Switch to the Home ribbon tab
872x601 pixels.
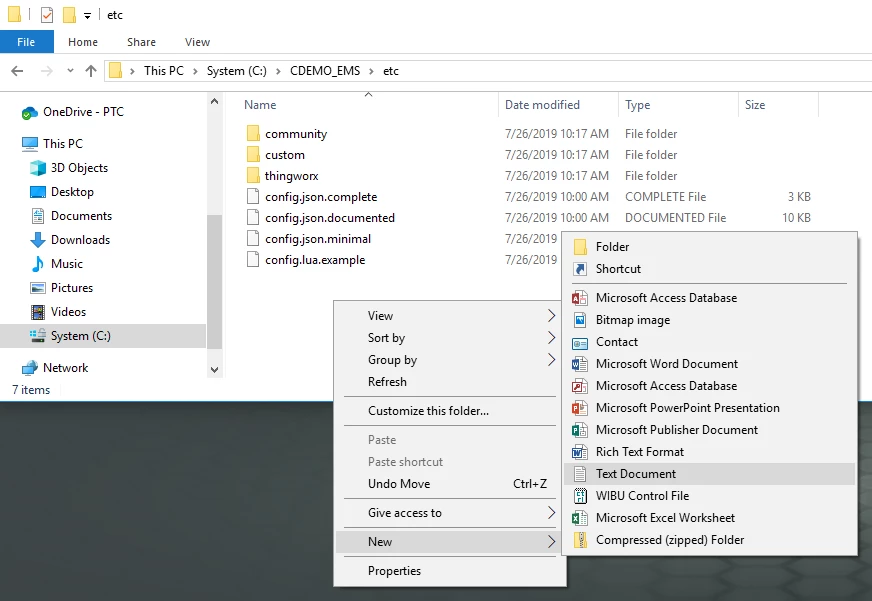83,42
